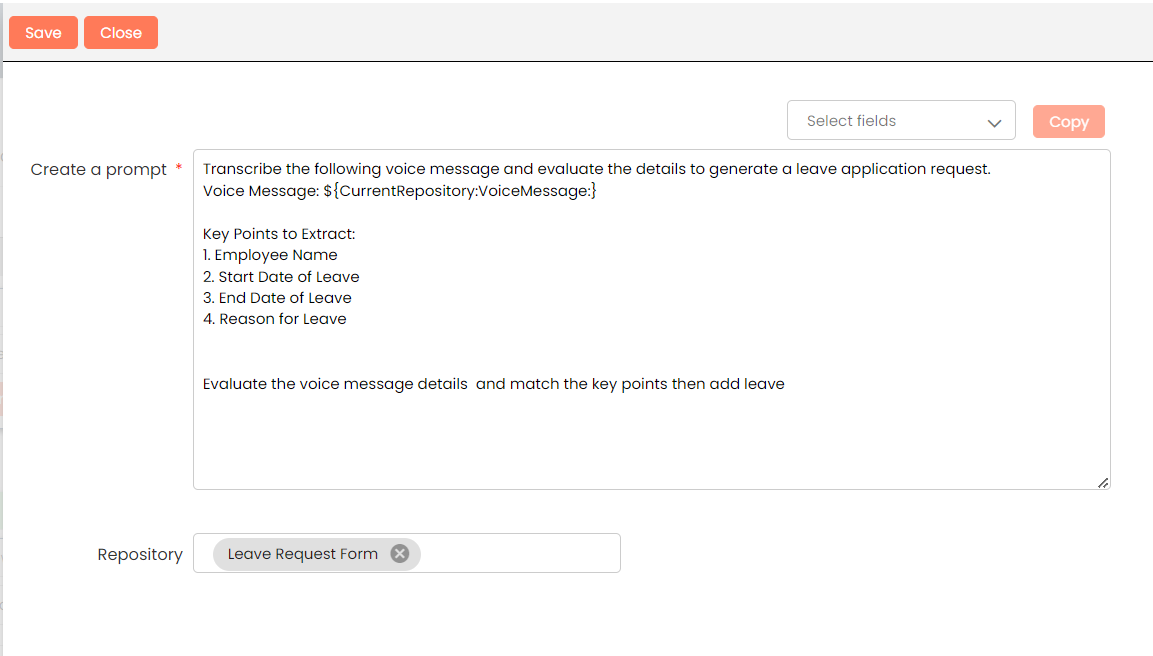Click the first line starting with Transcribe
The image size is (1153, 656).
(596, 169)
